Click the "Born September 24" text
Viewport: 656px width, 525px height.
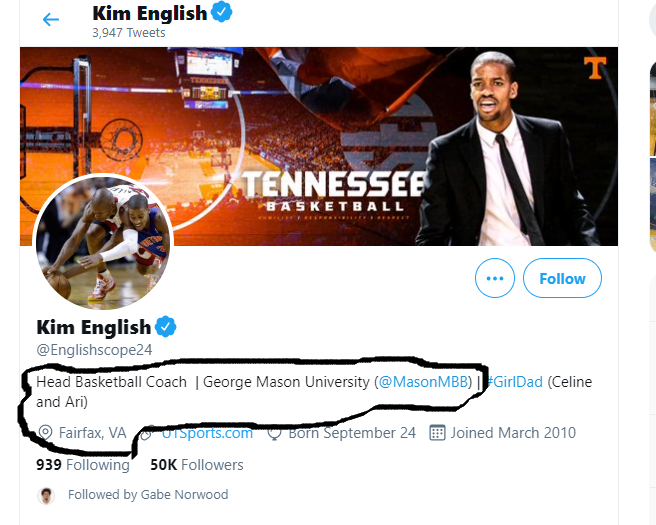click(352, 433)
